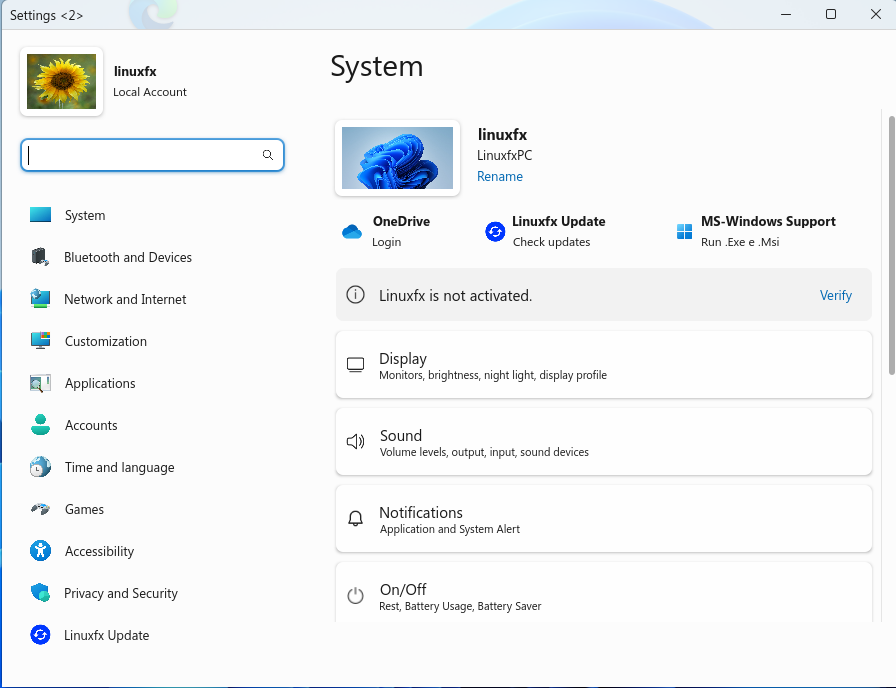Click the Time and language clock icon

pyautogui.click(x=40, y=467)
